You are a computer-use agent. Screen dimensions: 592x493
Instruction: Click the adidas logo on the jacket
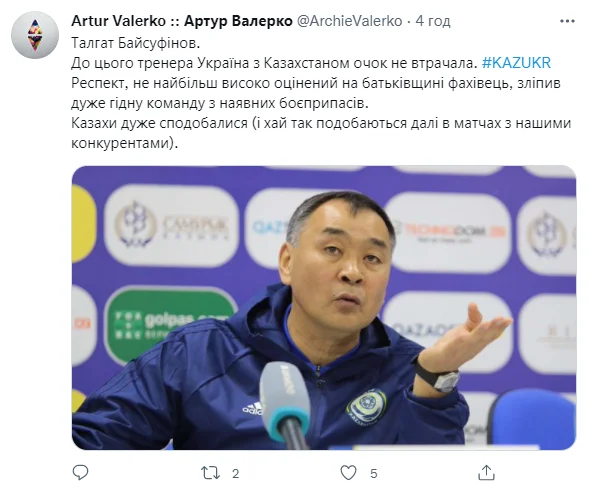click(252, 408)
